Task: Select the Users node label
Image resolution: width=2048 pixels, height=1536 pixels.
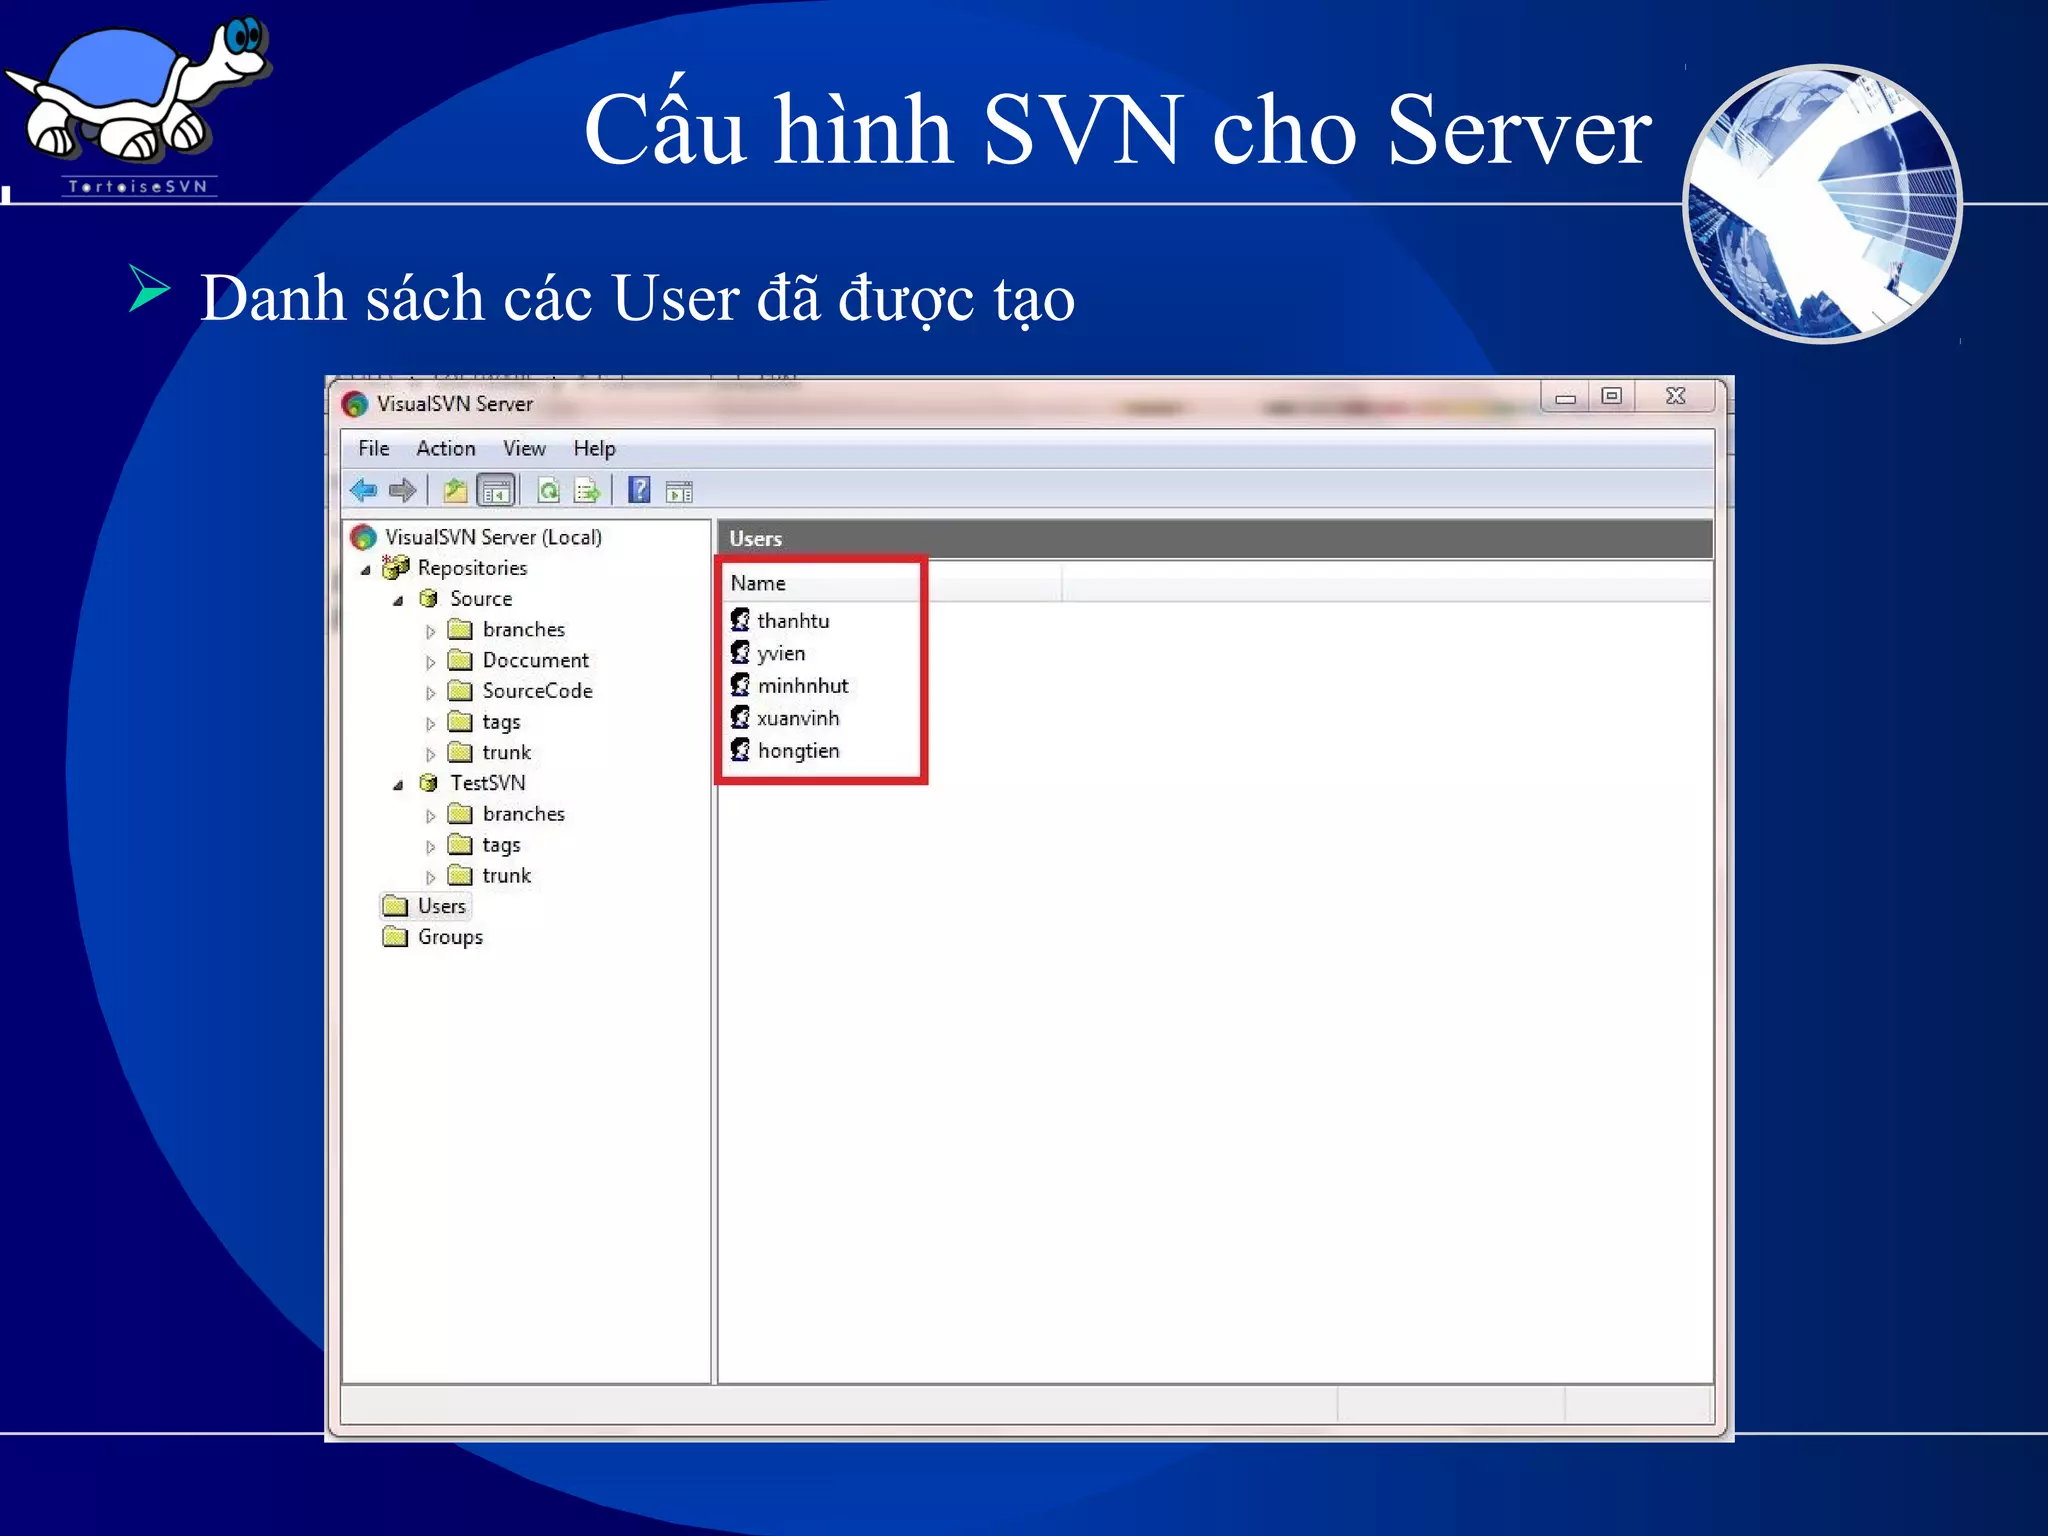Action: [442, 906]
